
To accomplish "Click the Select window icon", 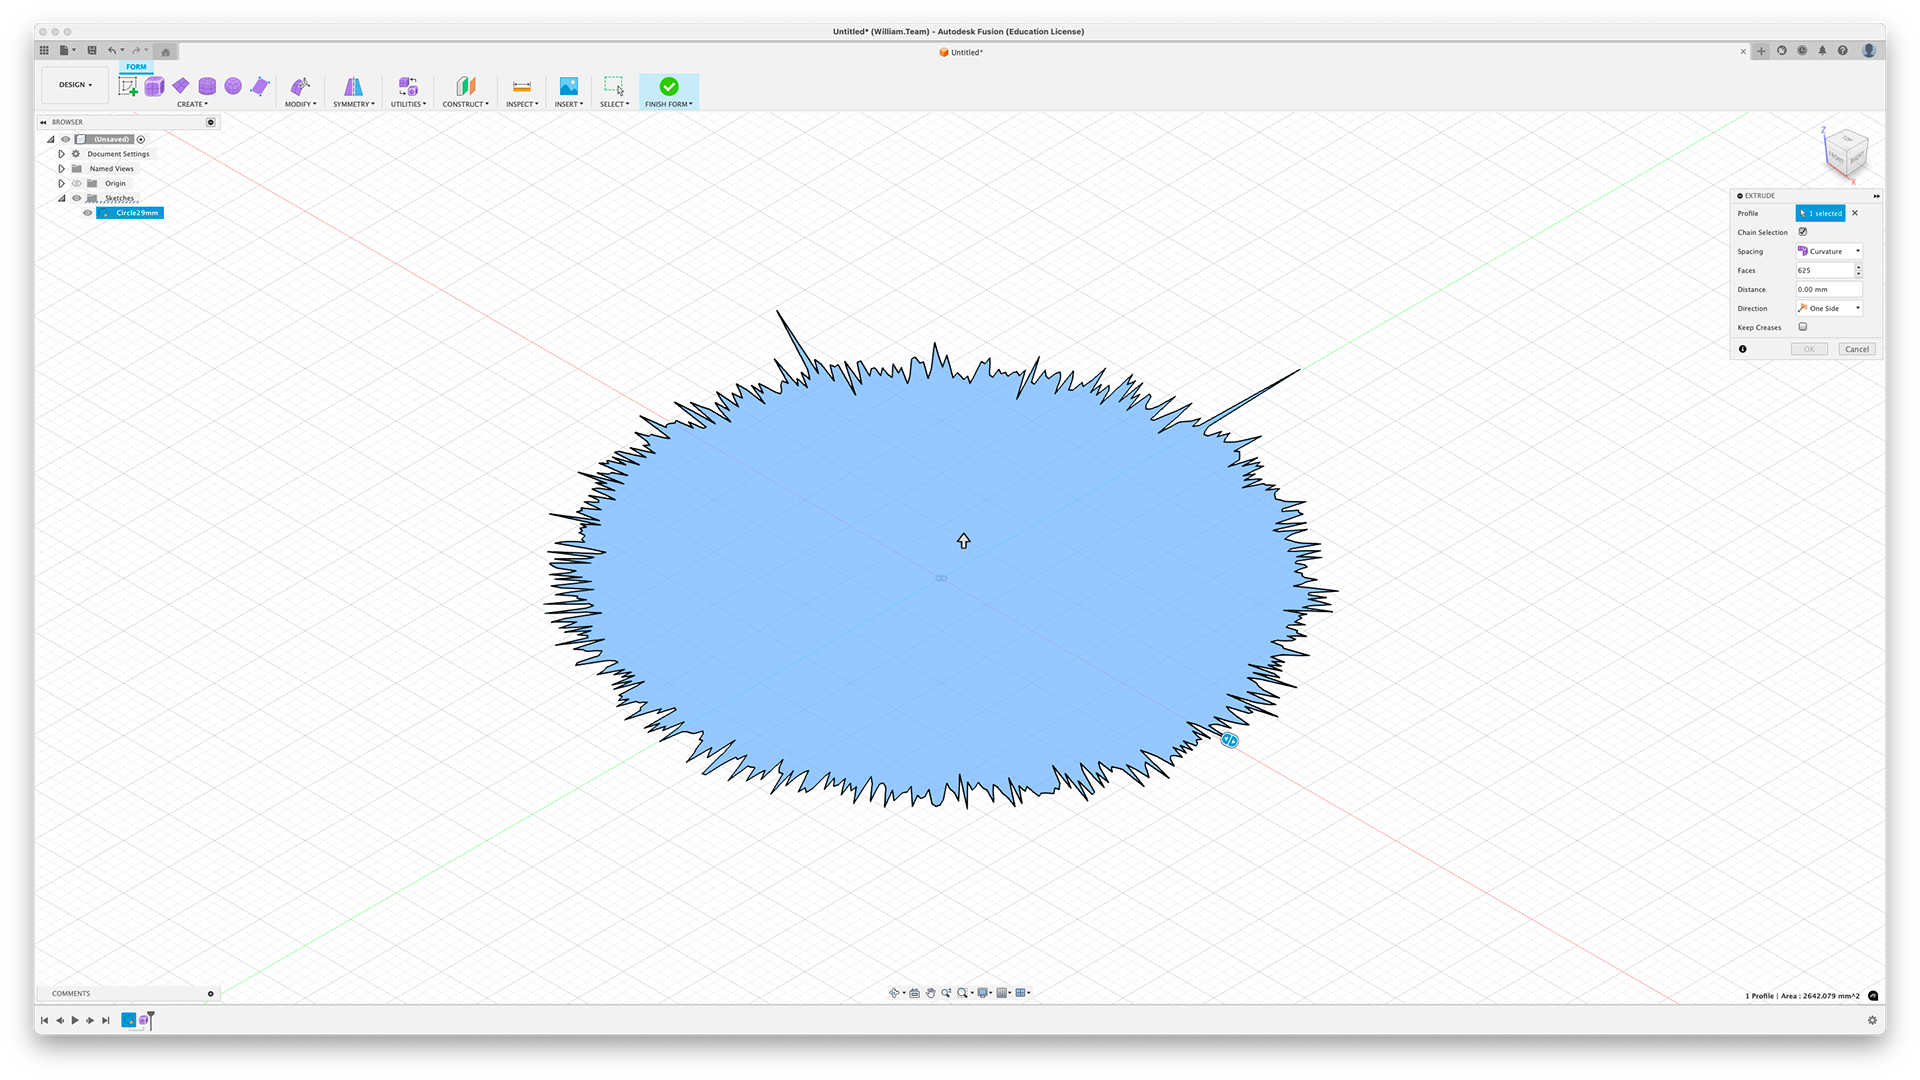I will coord(614,86).
